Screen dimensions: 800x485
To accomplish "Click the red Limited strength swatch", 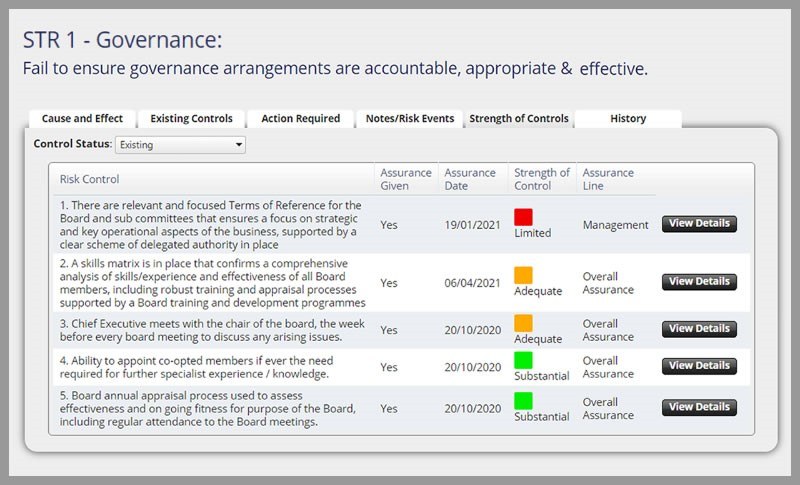I will [x=523, y=217].
